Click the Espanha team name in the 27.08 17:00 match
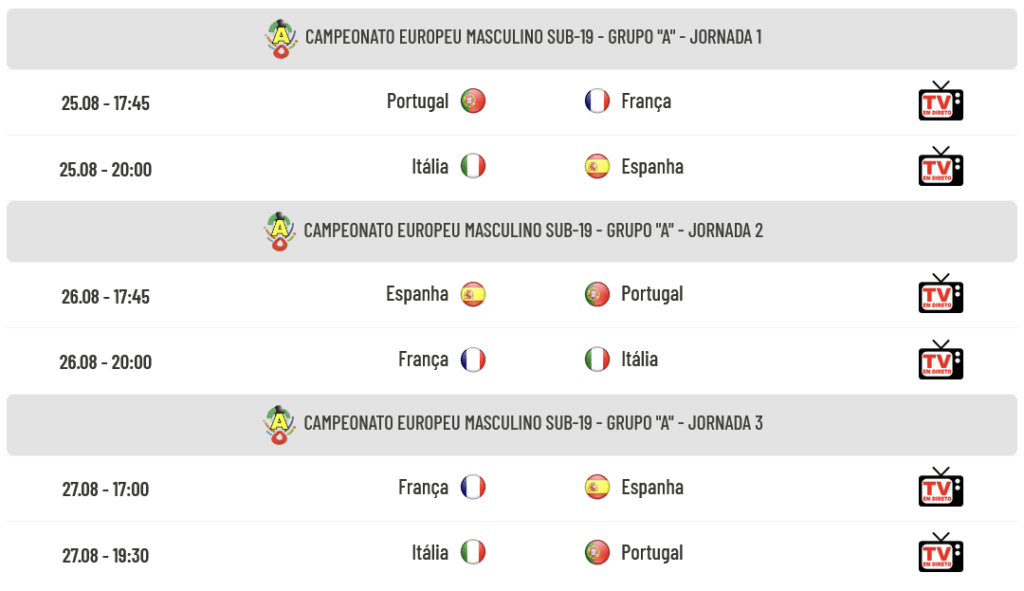This screenshot has width=1024, height=591. point(652,487)
